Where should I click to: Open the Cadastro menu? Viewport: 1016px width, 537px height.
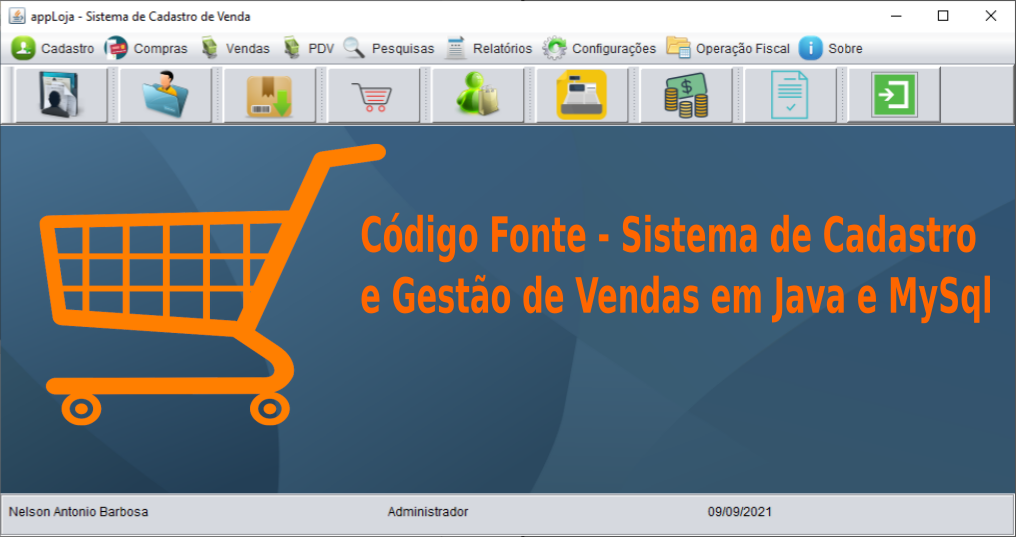[x=54, y=48]
